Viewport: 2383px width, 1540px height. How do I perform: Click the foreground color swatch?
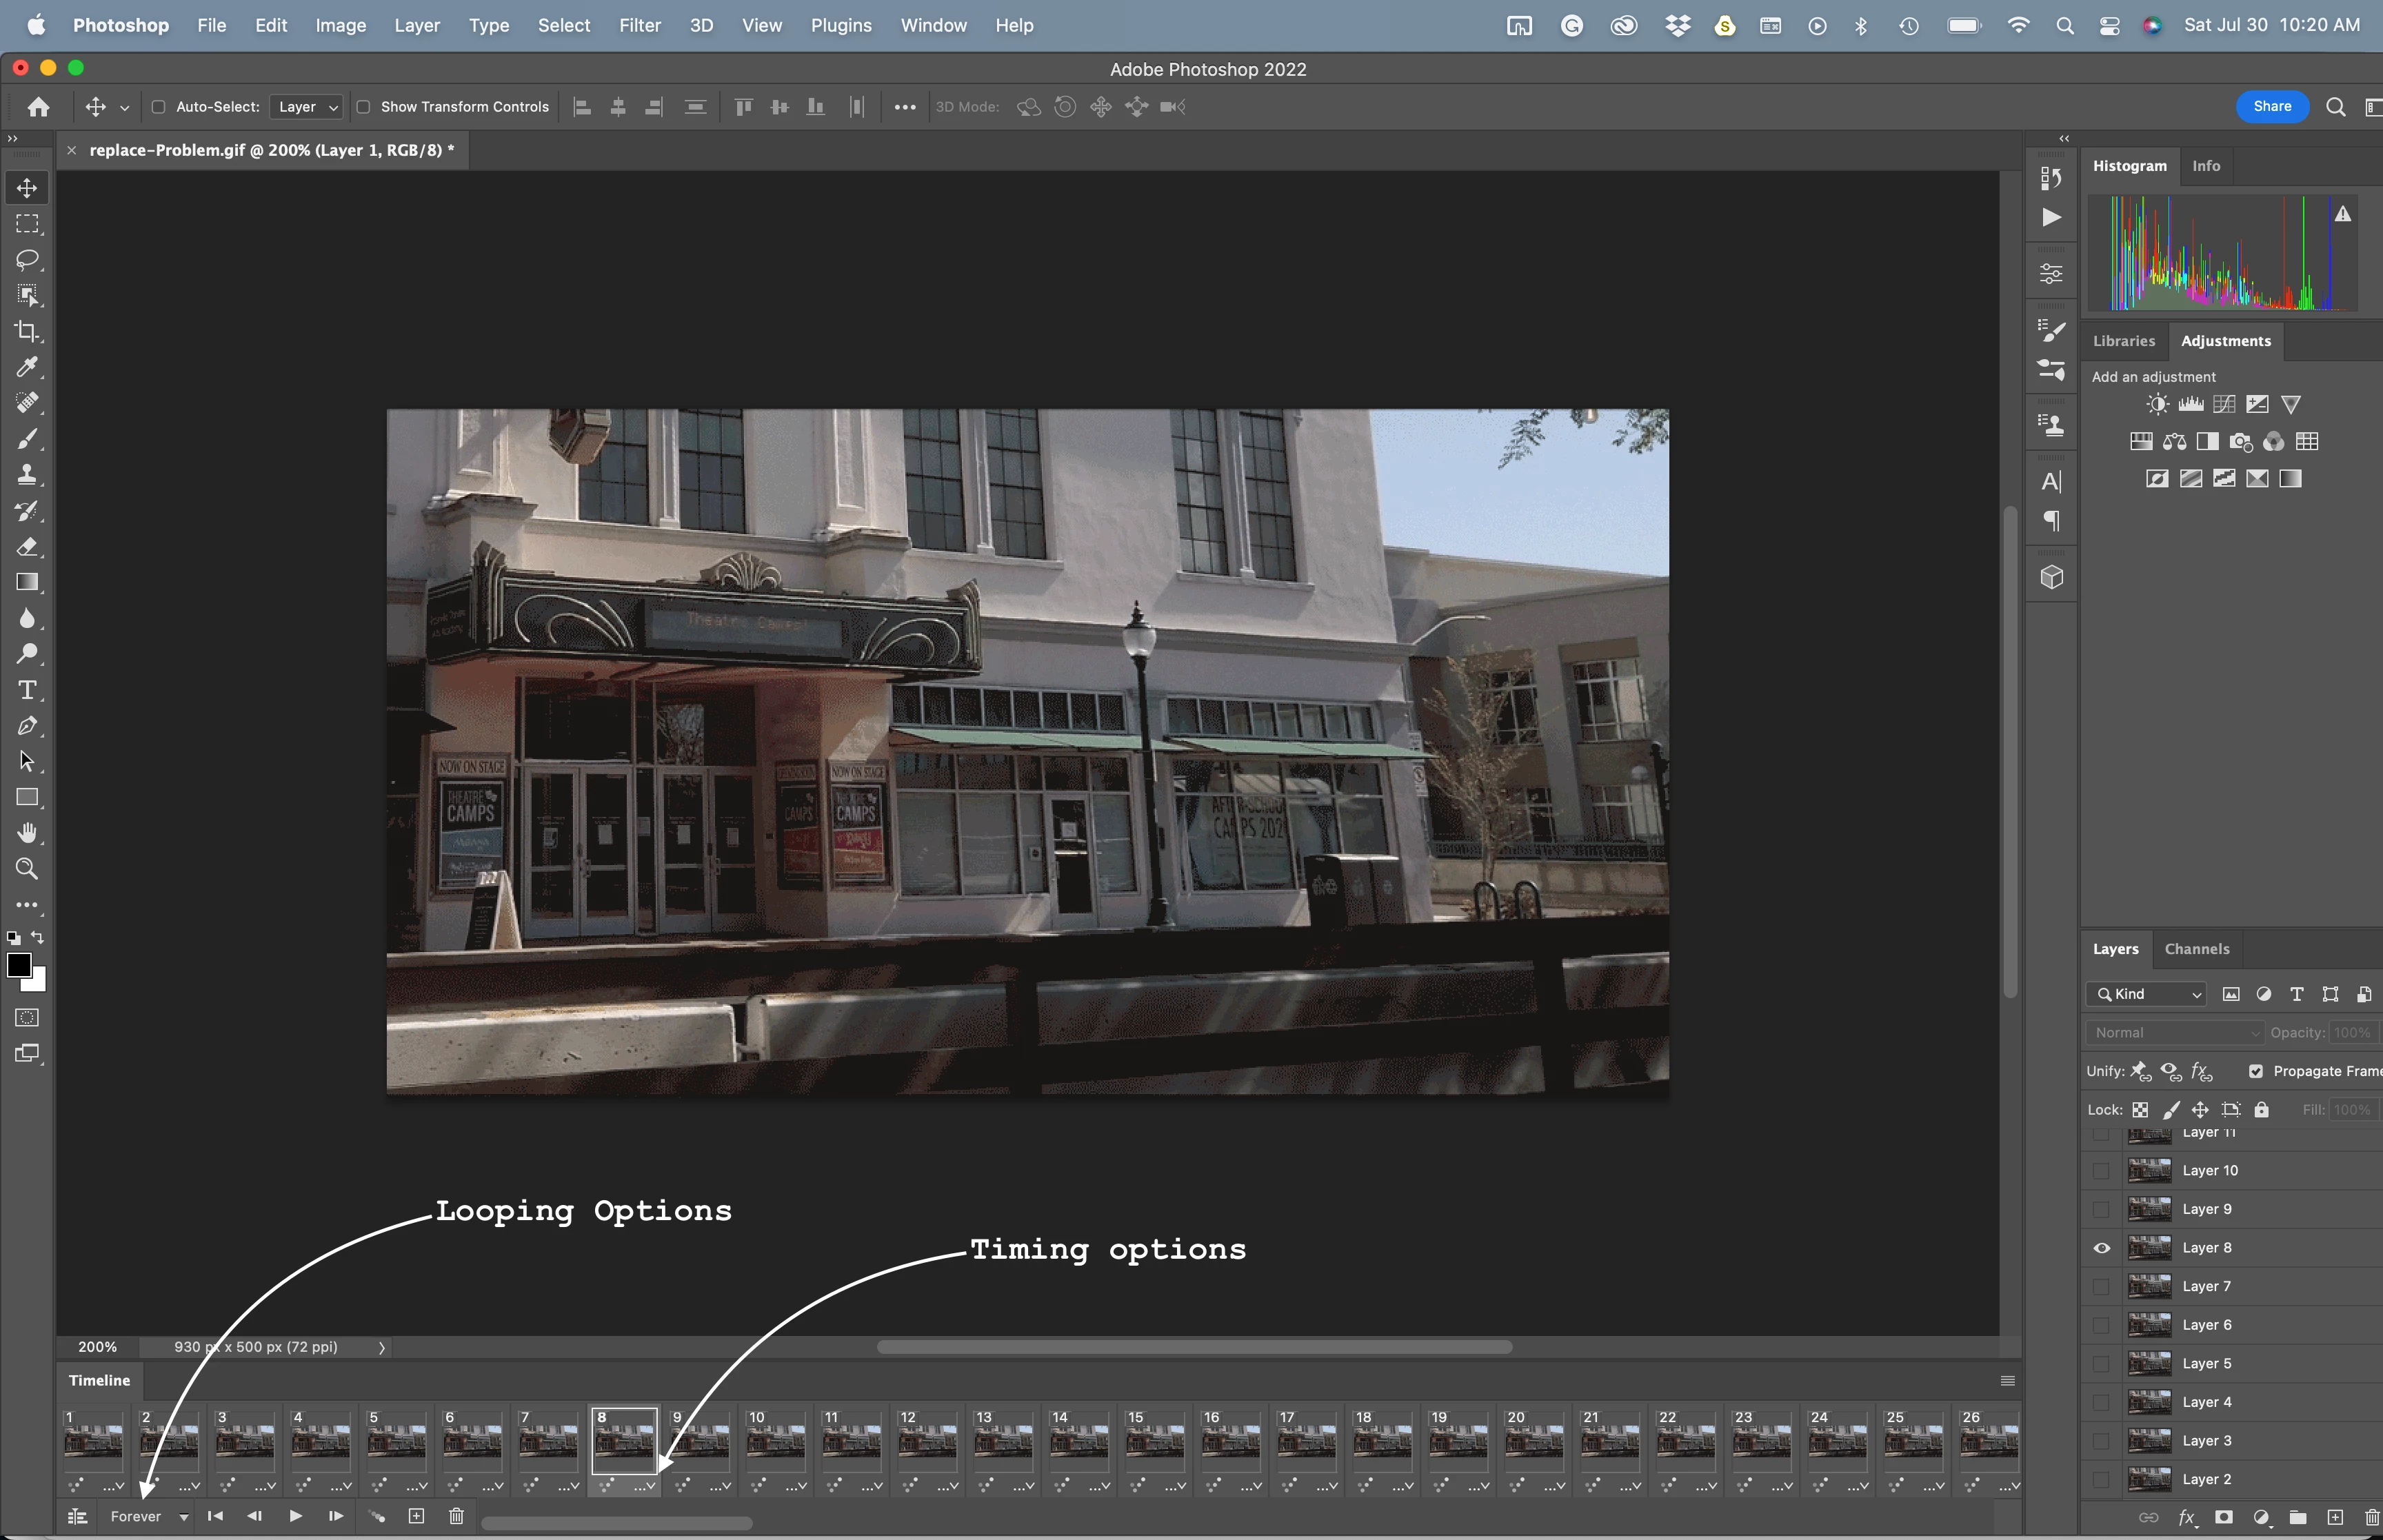point(19,965)
